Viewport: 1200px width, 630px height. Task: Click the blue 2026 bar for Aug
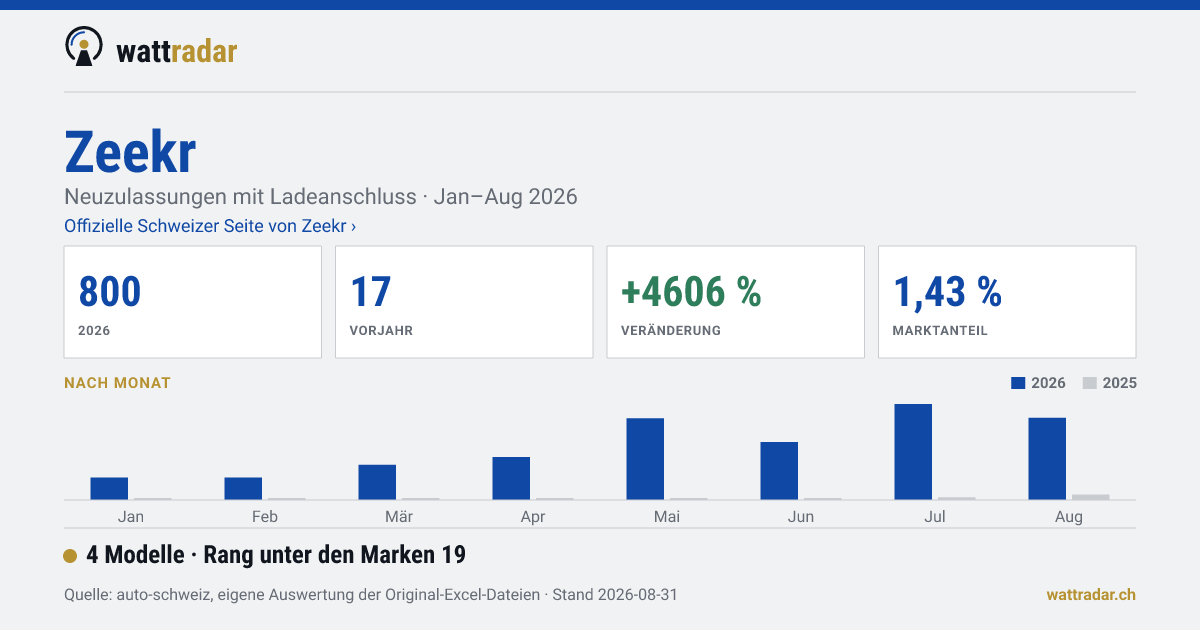(1047, 459)
